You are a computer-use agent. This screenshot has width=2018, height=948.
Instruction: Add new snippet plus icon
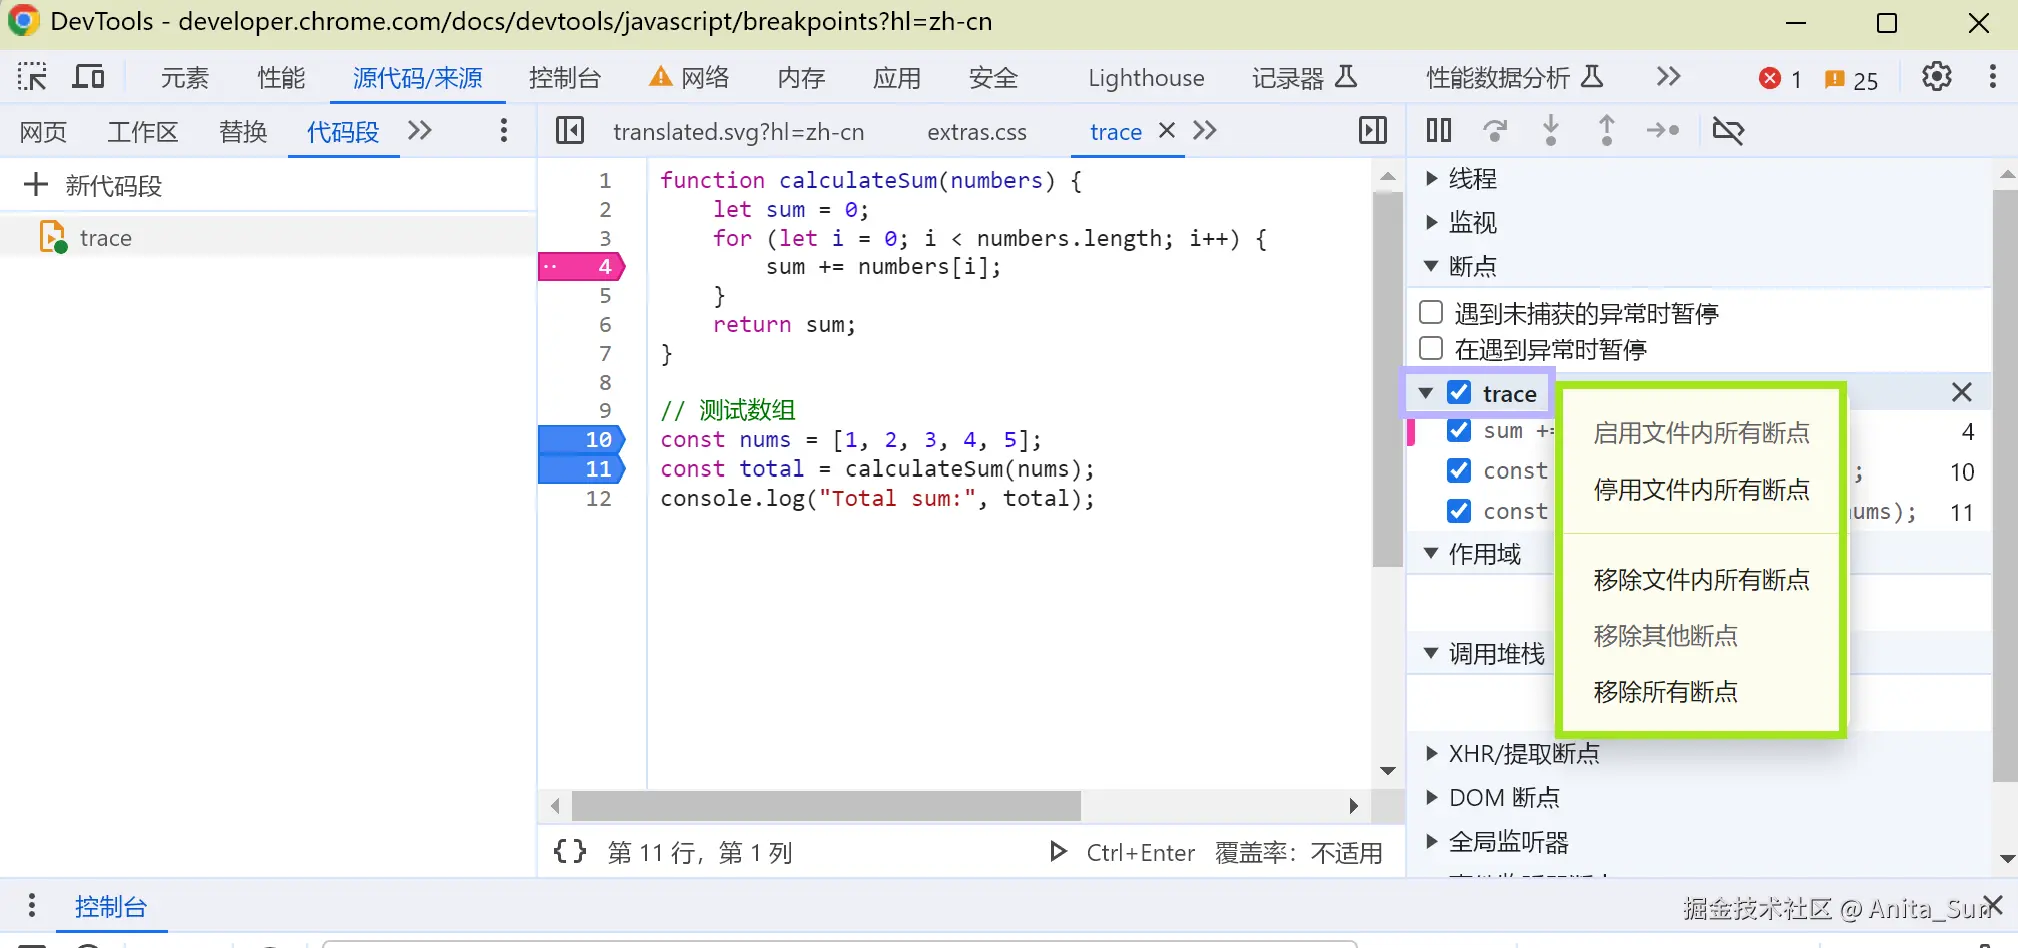(x=36, y=185)
